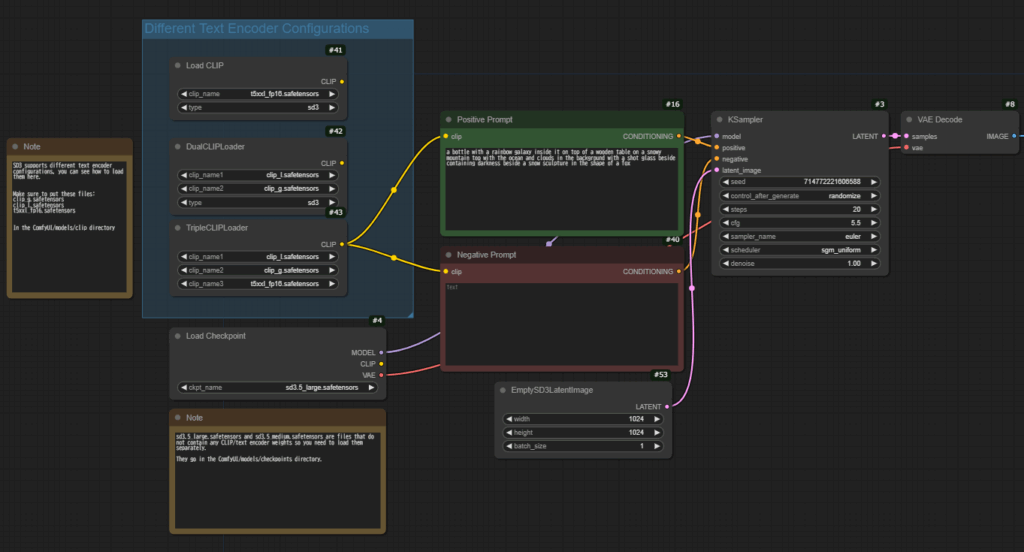This screenshot has height=552, width=1024.
Task: Click the LATENT output port on EmptySD3LatentImage
Action: click(x=667, y=406)
